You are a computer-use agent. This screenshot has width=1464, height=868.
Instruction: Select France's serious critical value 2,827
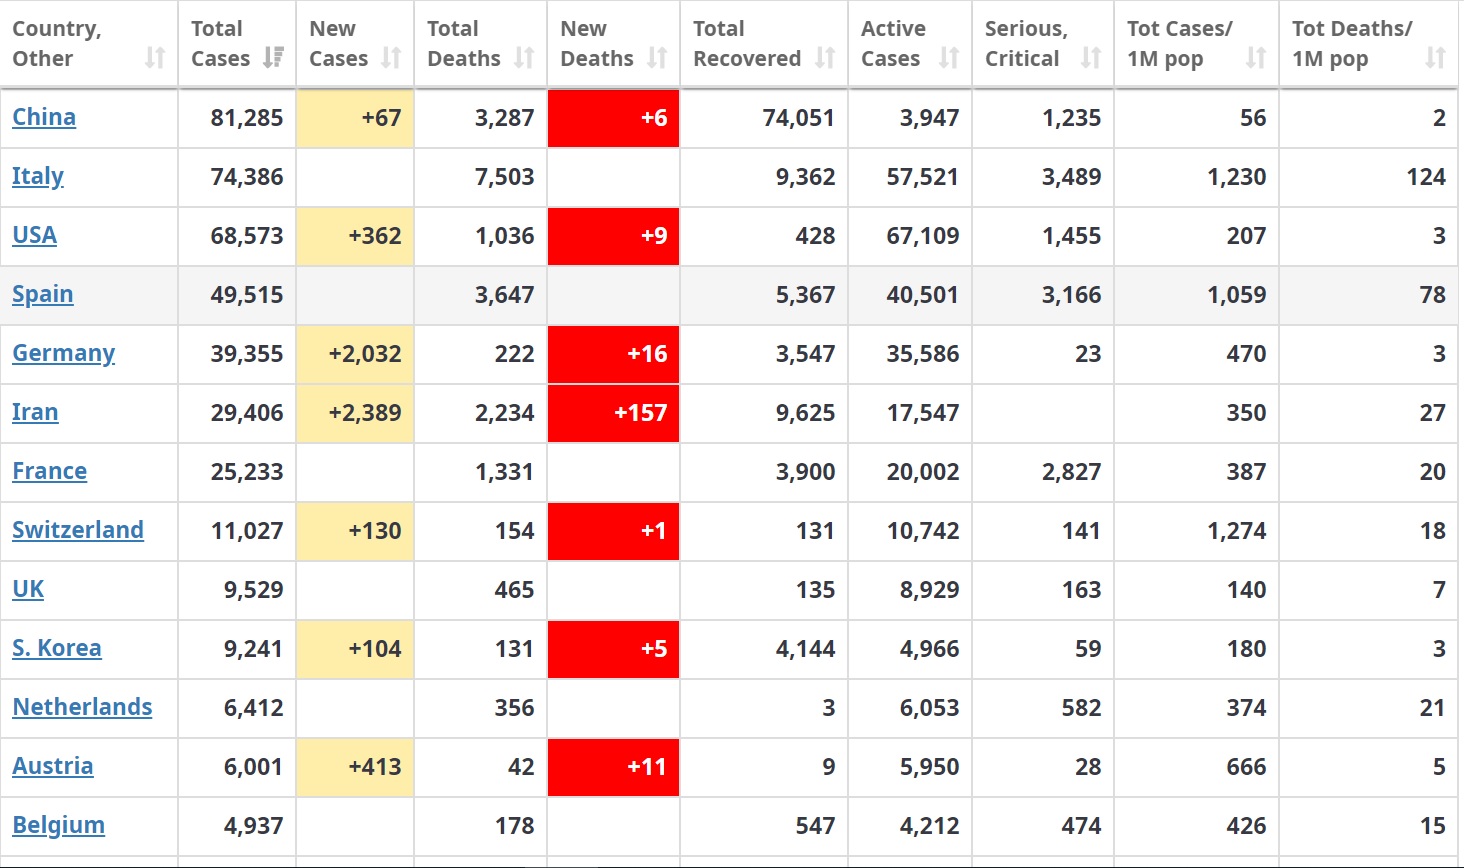[x=1072, y=472]
